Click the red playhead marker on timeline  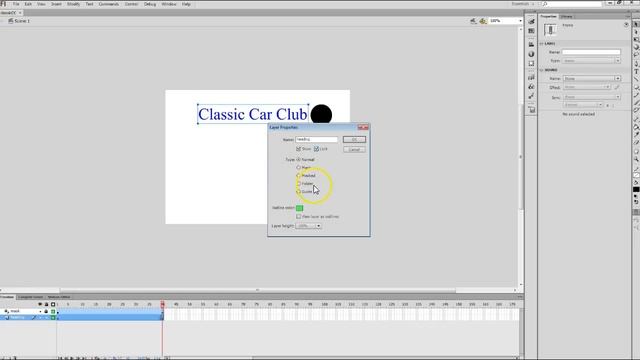pos(162,304)
